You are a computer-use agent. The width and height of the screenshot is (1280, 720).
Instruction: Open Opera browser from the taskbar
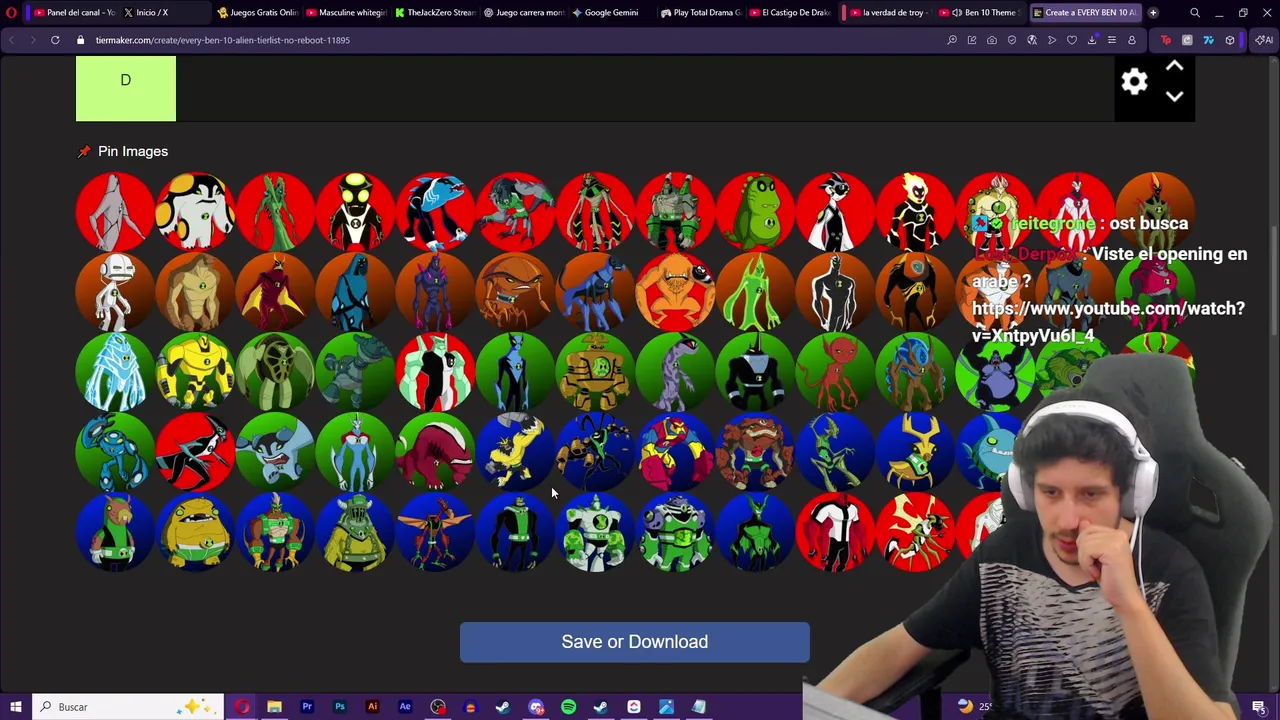coord(242,707)
